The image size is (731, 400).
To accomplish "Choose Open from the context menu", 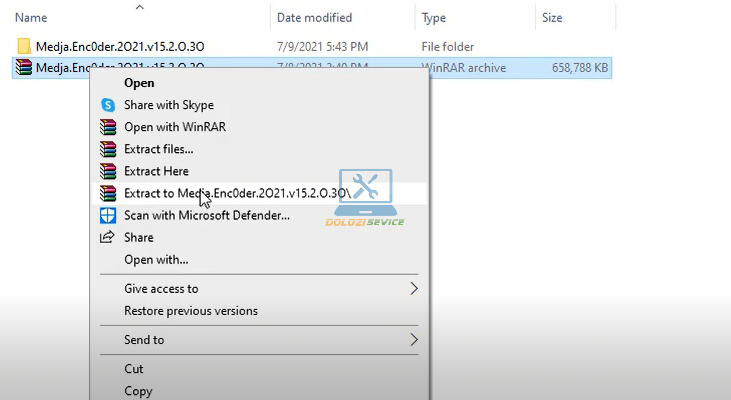I will click(139, 83).
